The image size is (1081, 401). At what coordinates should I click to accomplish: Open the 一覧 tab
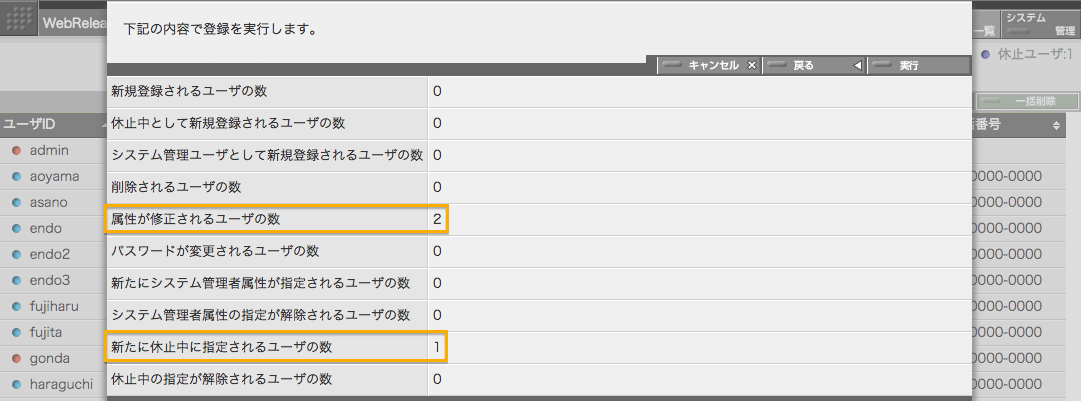click(x=985, y=31)
